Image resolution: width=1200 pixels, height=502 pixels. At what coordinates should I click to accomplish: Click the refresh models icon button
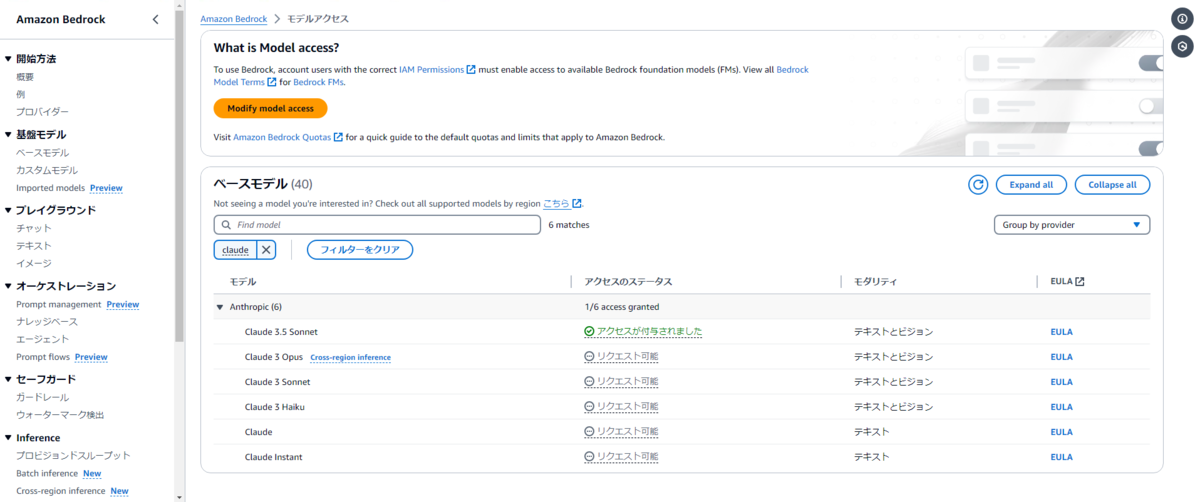pyautogui.click(x=978, y=185)
